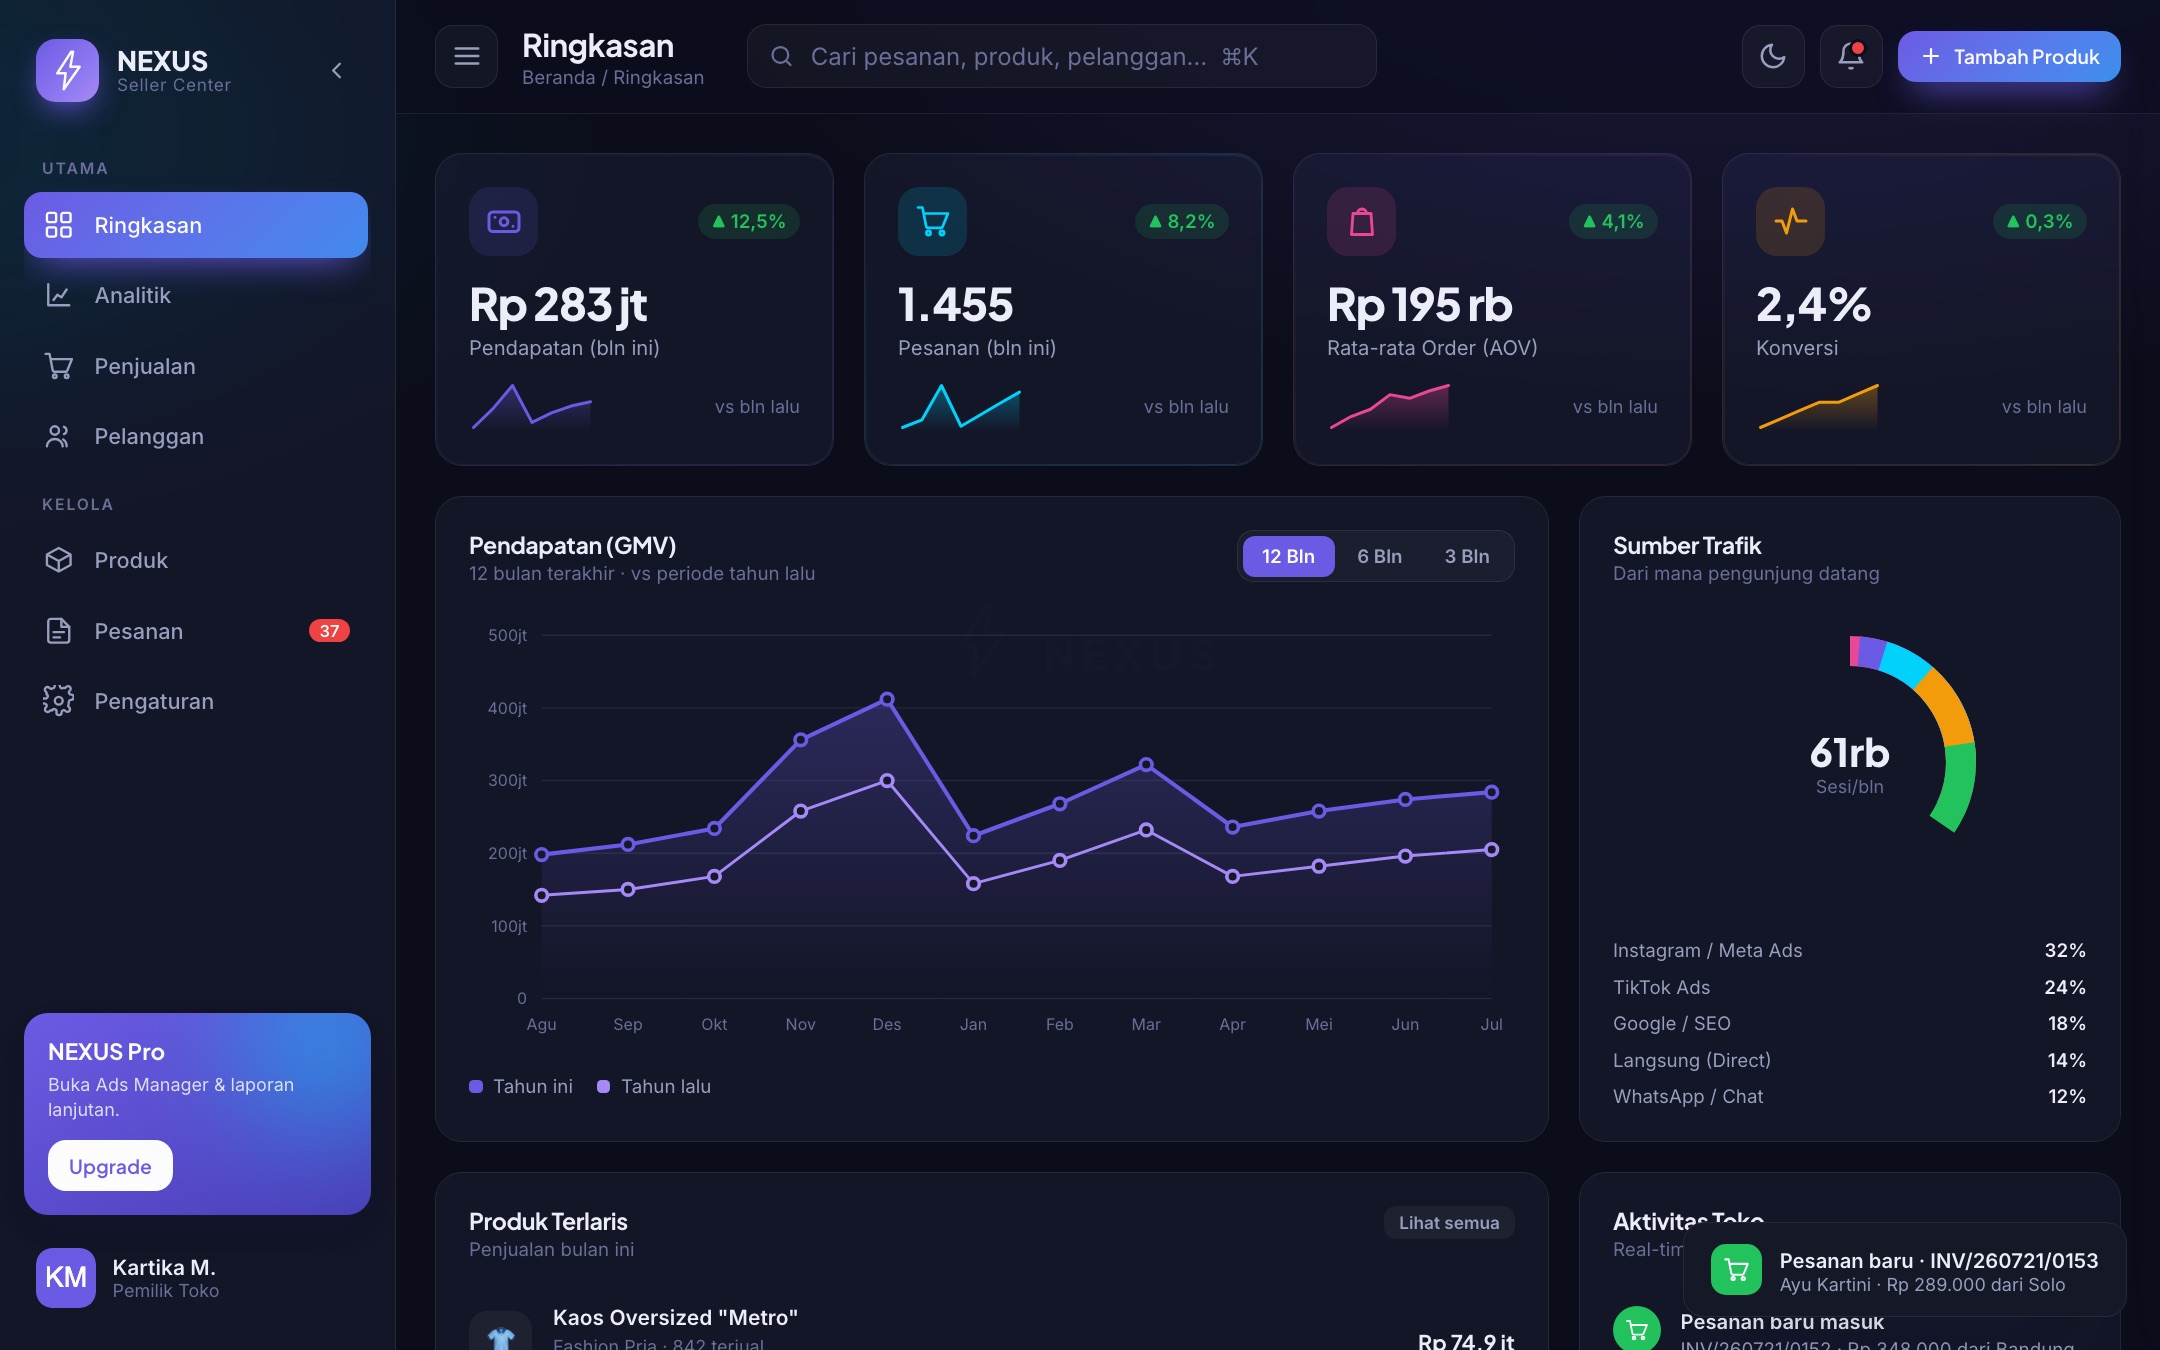This screenshot has width=2160, height=1350.
Task: Click the magnifier icon in the search bar
Action: pyautogui.click(x=782, y=56)
